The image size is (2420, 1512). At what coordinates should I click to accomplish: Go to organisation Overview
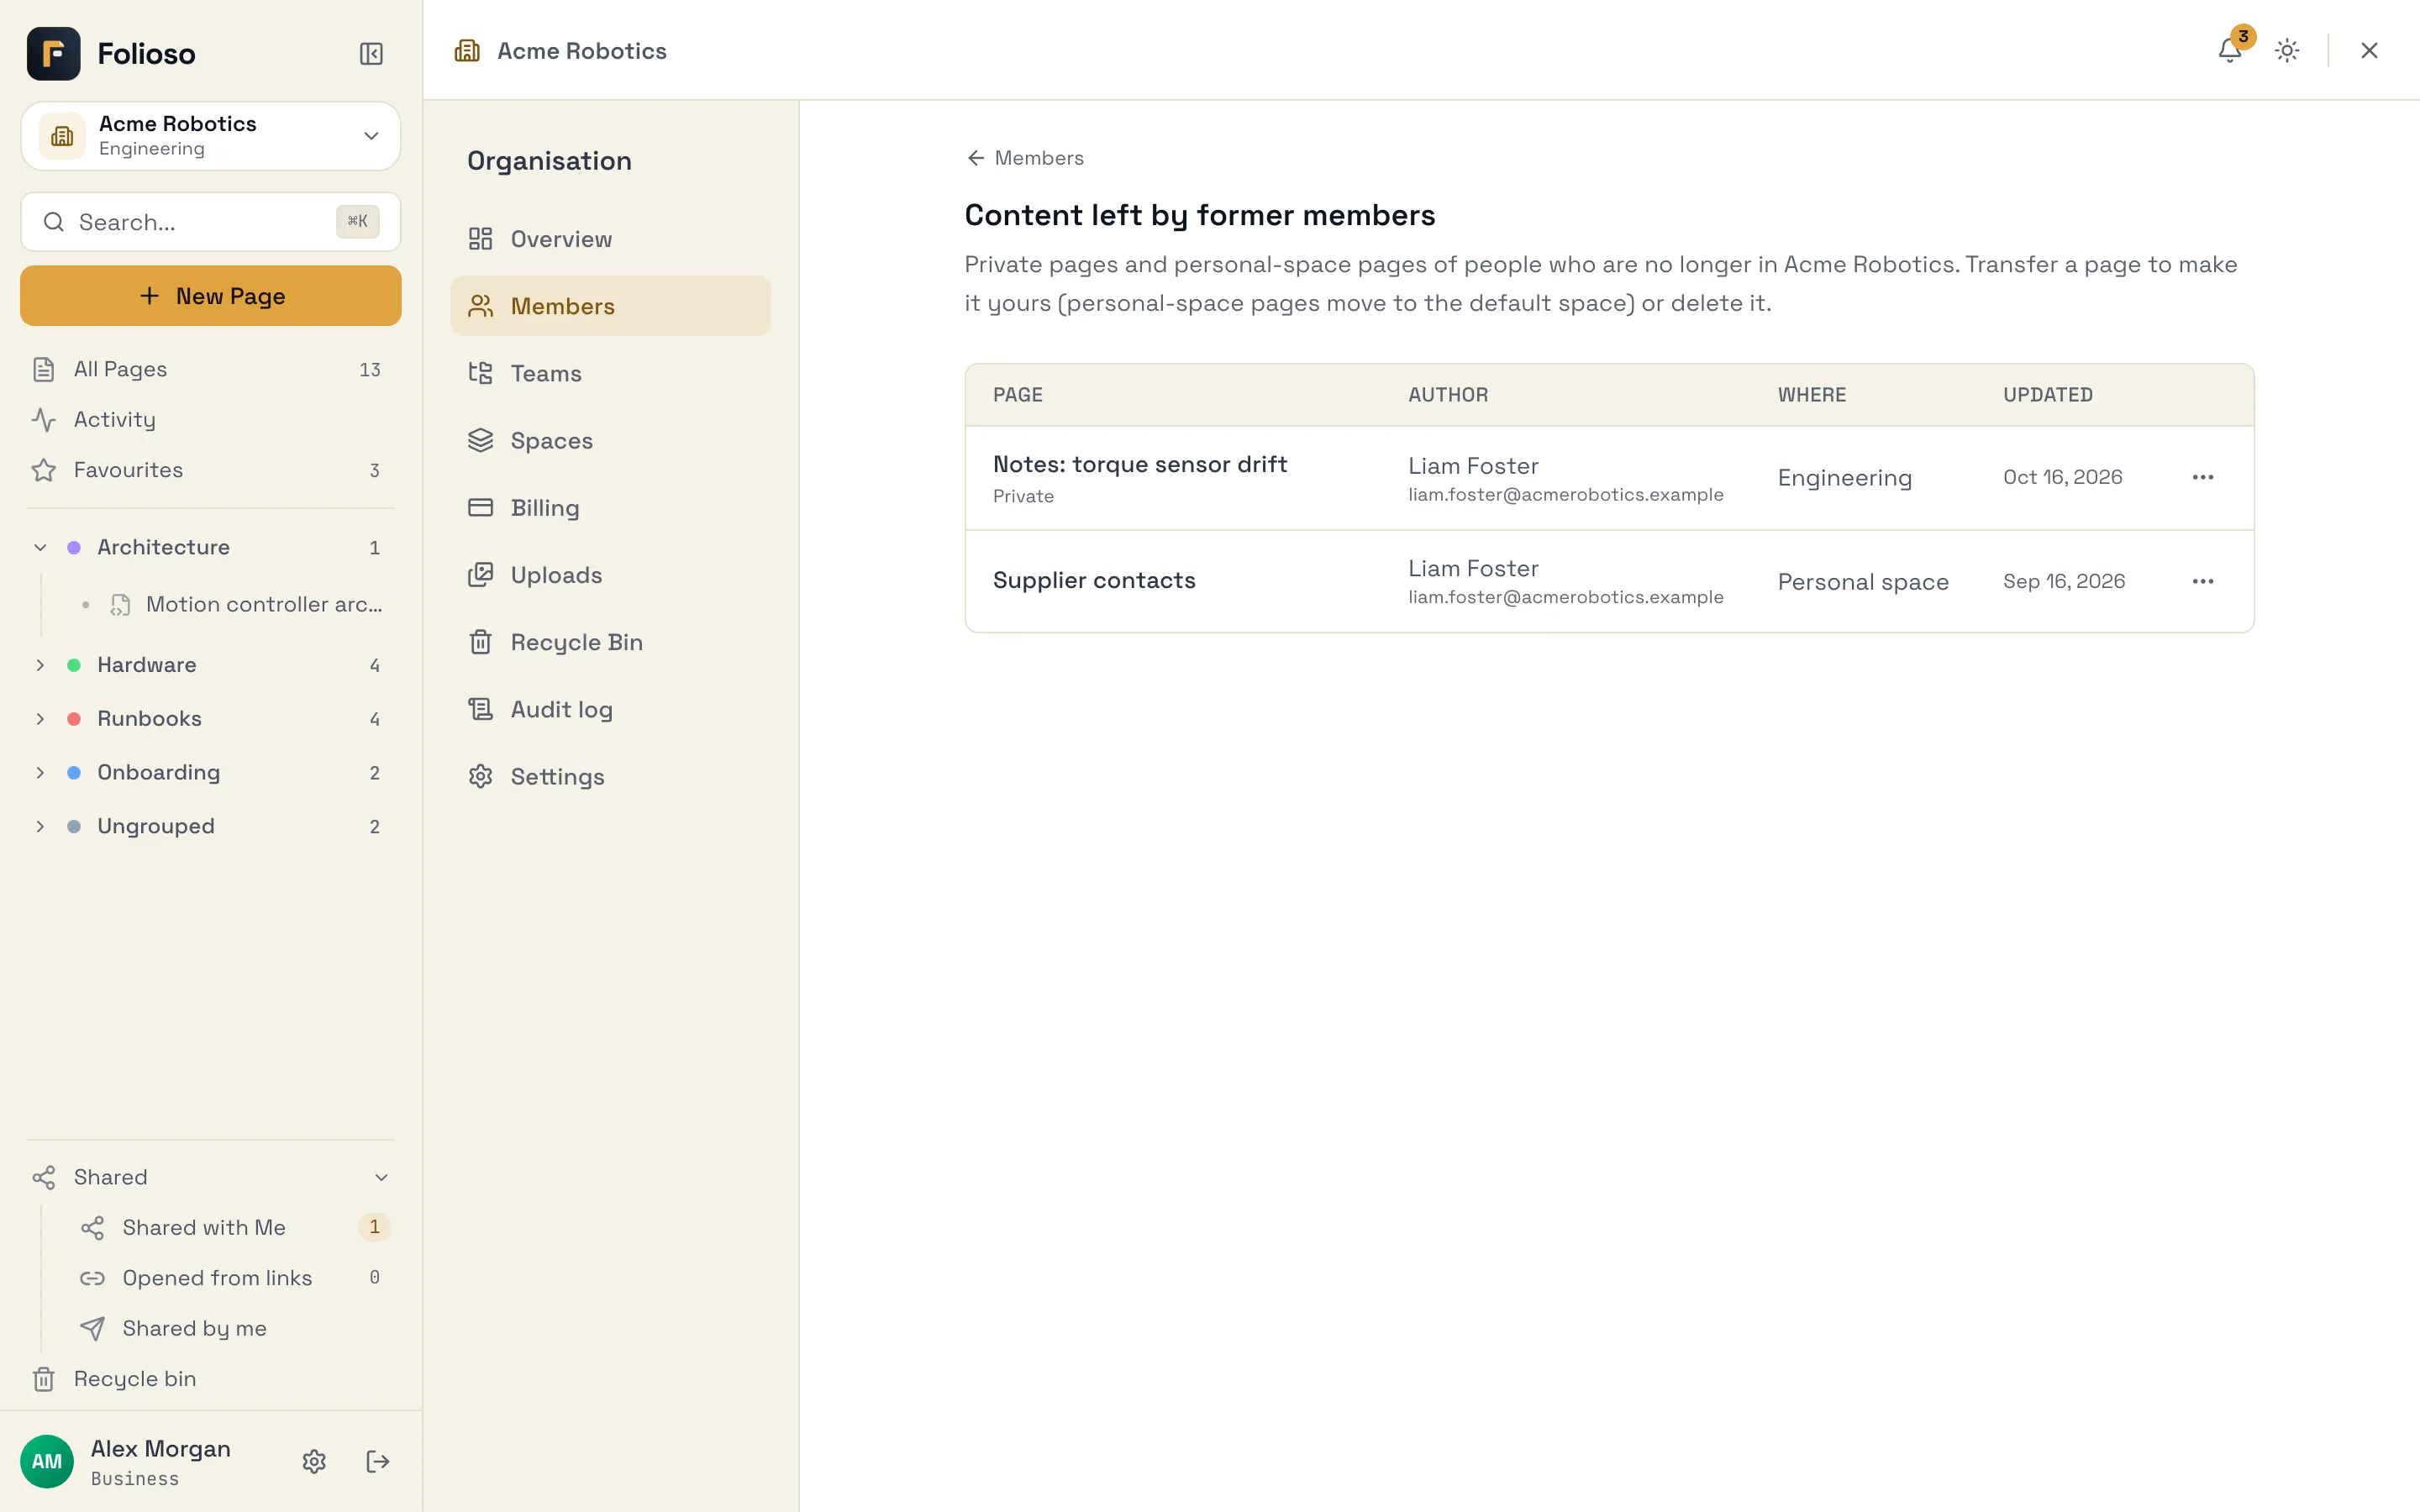click(x=611, y=239)
